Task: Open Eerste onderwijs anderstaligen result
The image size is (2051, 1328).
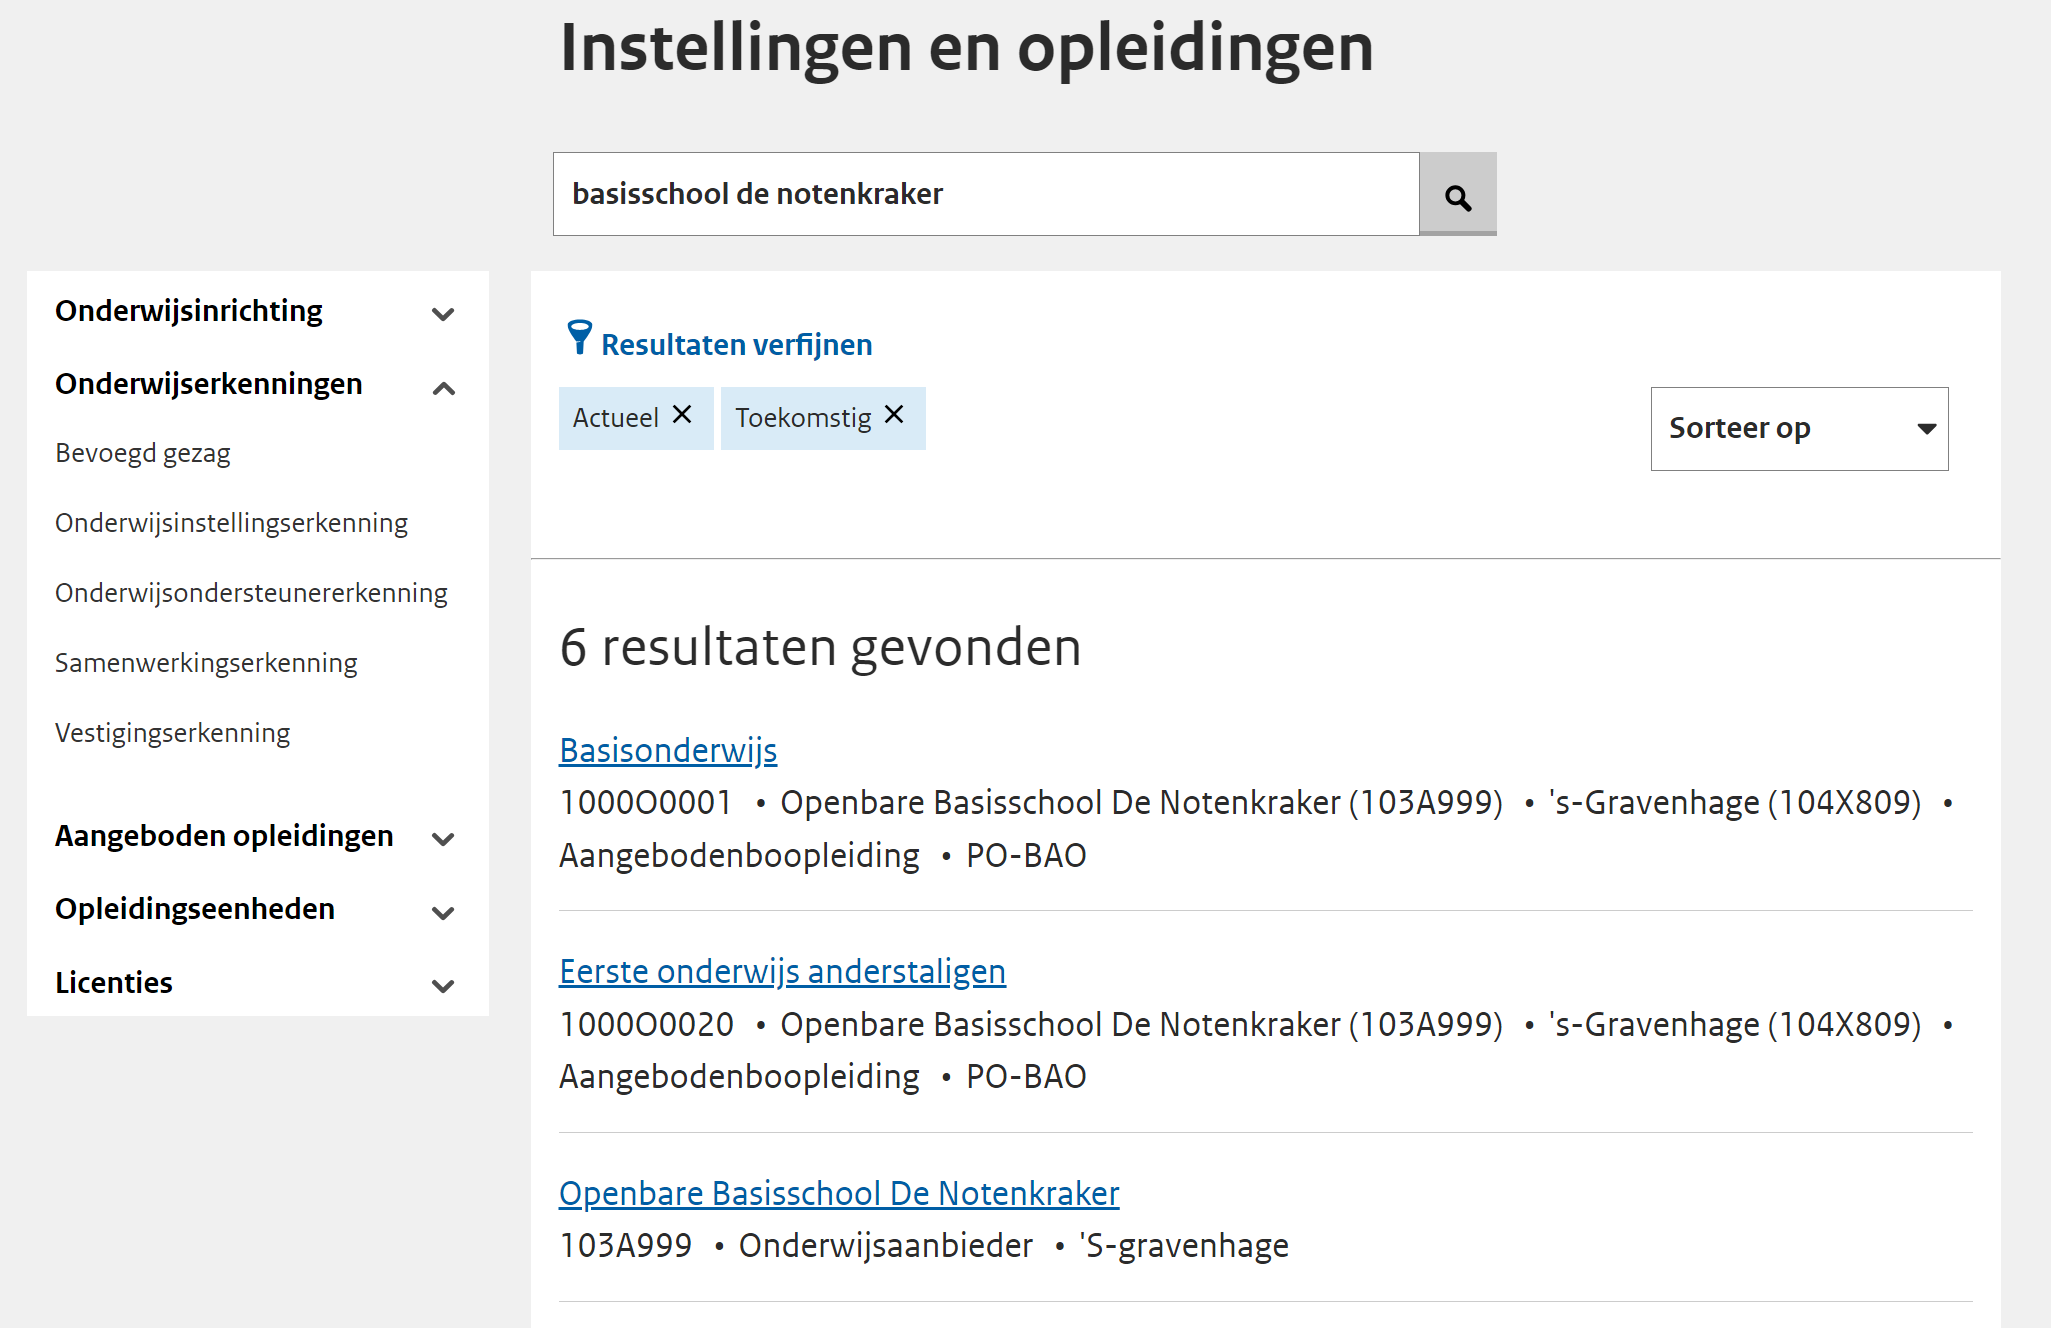Action: pyautogui.click(x=783, y=971)
